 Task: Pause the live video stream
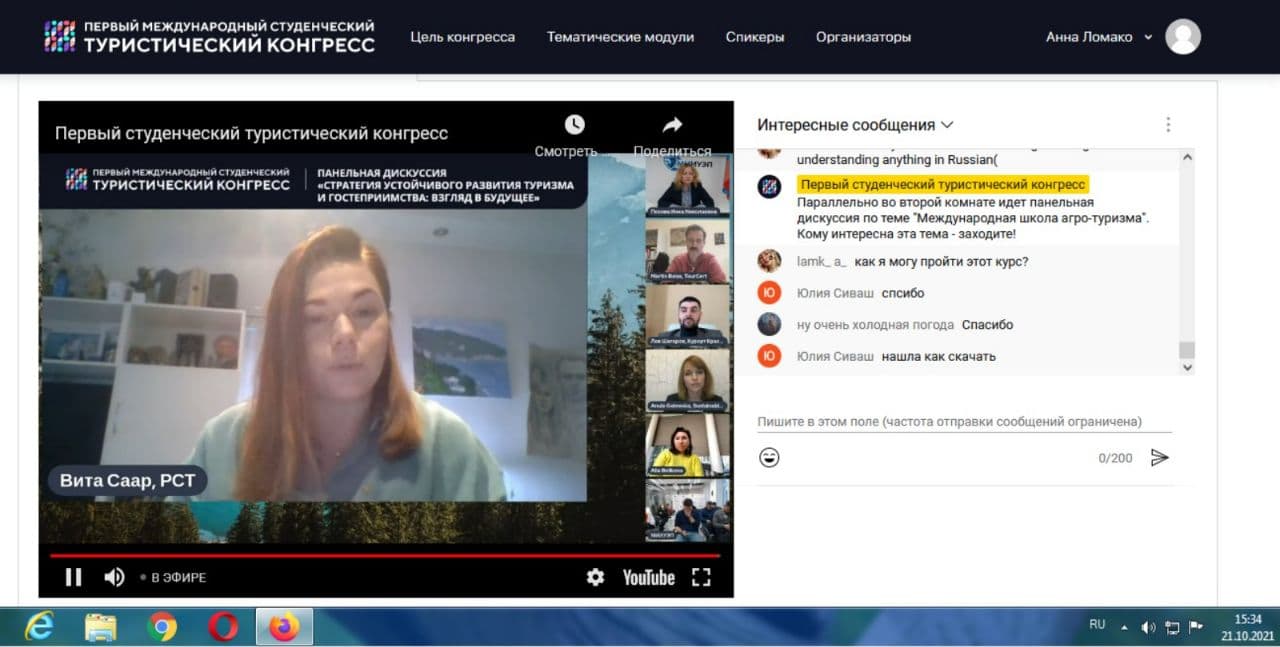73,577
